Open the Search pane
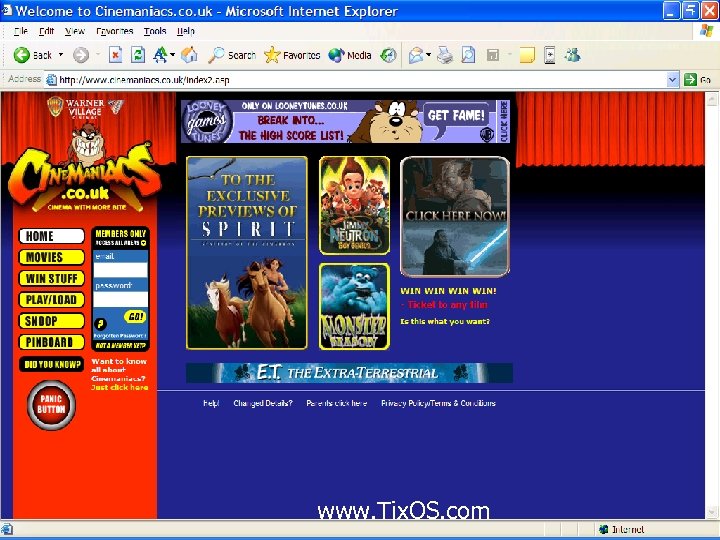Viewport: 720px width, 540px height. click(231, 55)
